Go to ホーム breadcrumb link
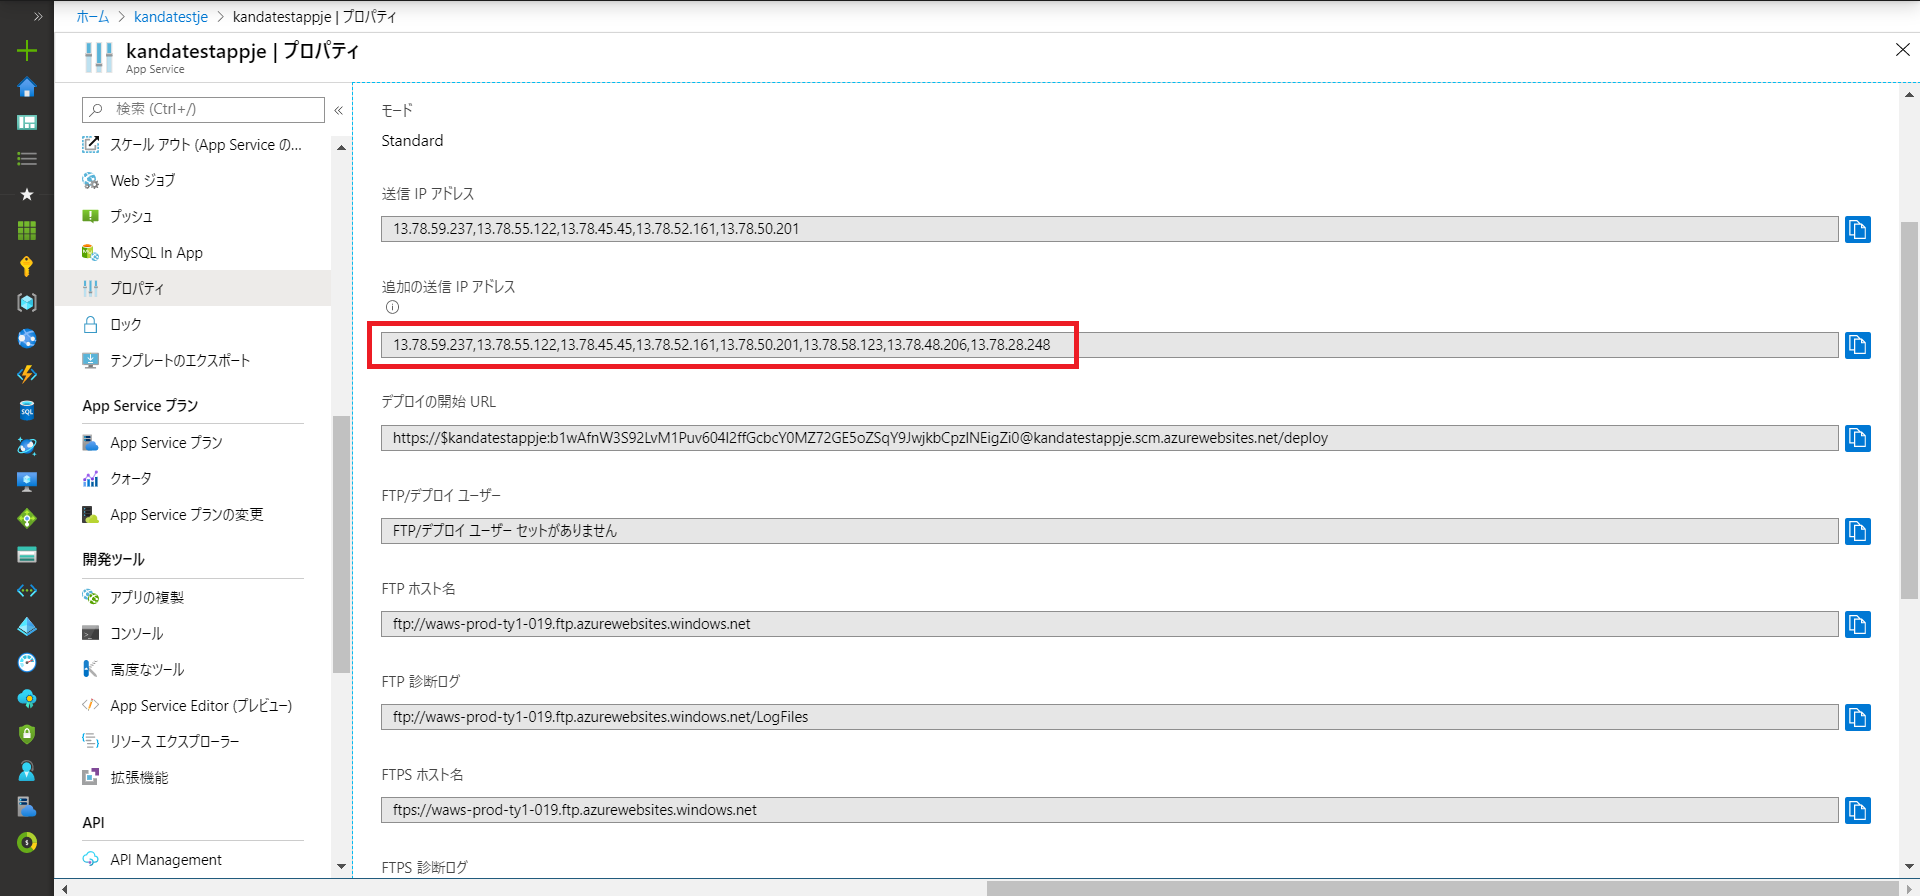1920x896 pixels. tap(93, 17)
